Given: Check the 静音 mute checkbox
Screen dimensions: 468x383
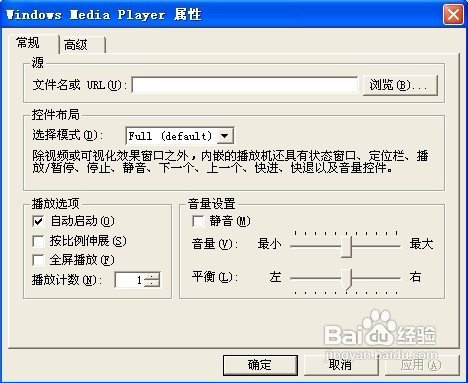Looking at the screenshot, I should (x=198, y=221).
